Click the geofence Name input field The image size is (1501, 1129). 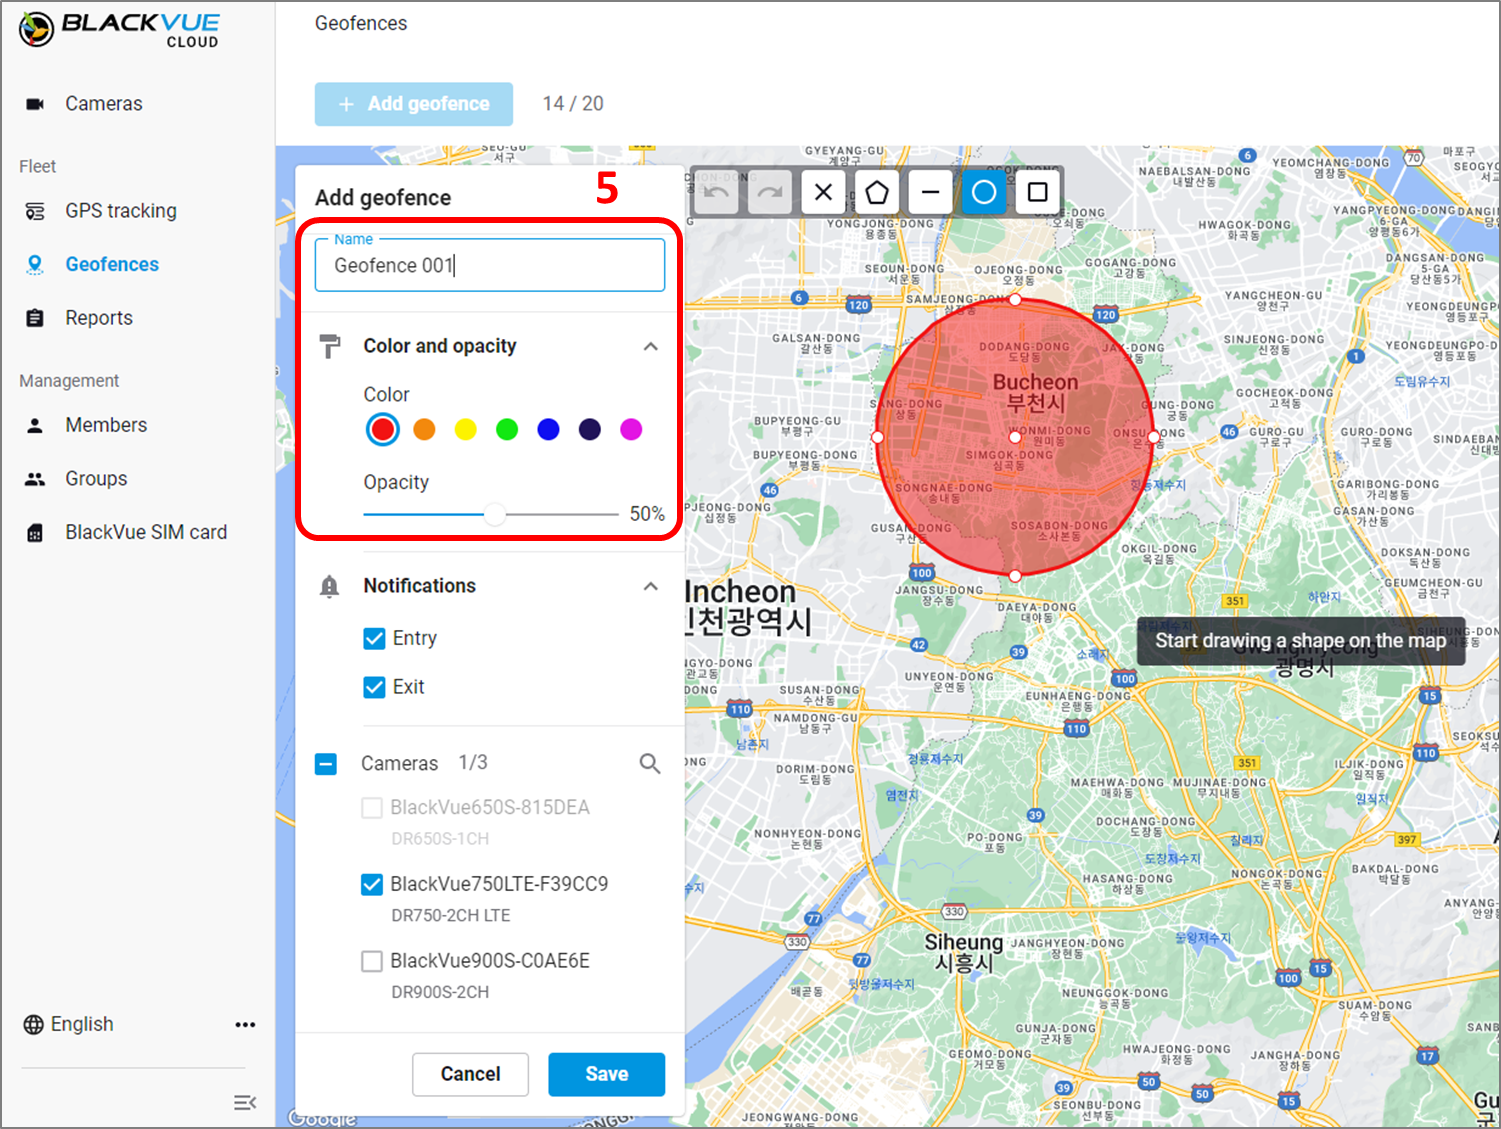pos(490,265)
